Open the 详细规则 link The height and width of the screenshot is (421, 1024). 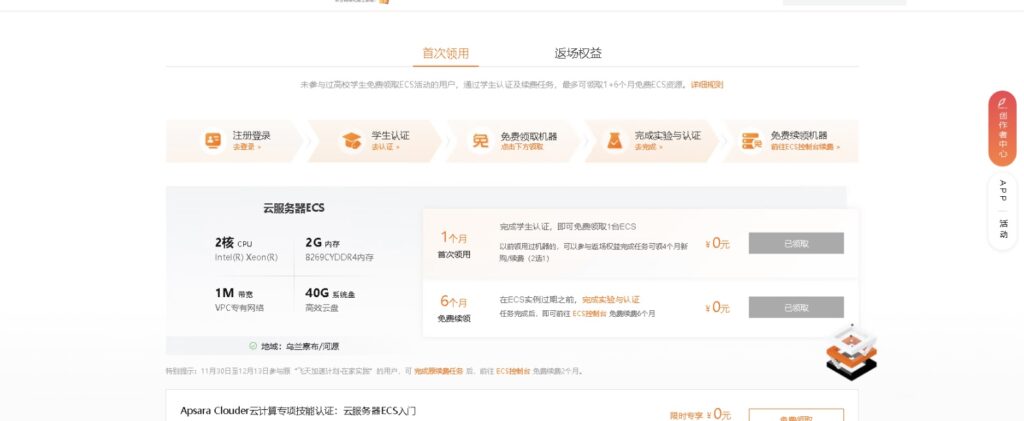pyautogui.click(x=707, y=85)
